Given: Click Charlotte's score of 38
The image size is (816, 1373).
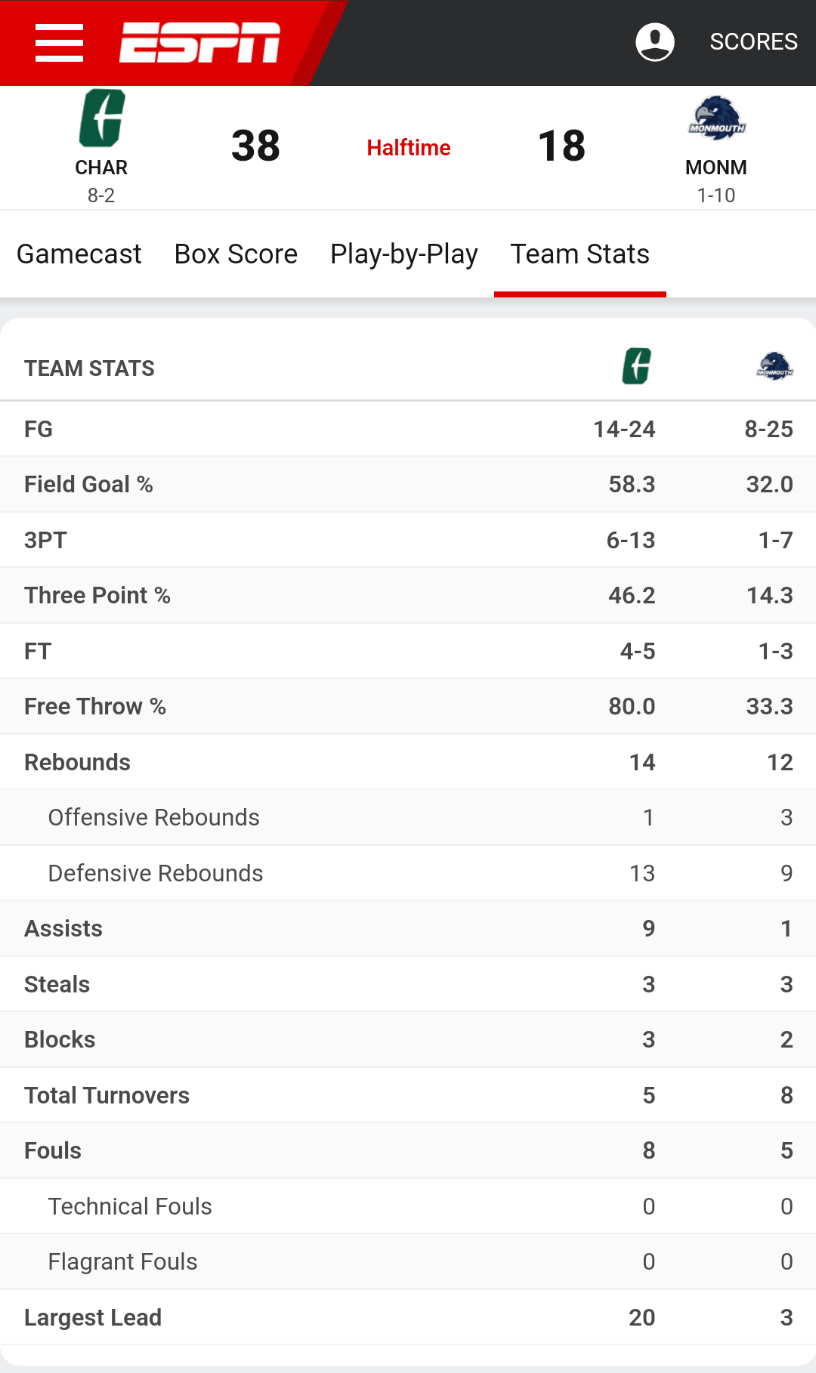Looking at the screenshot, I should pos(255,146).
